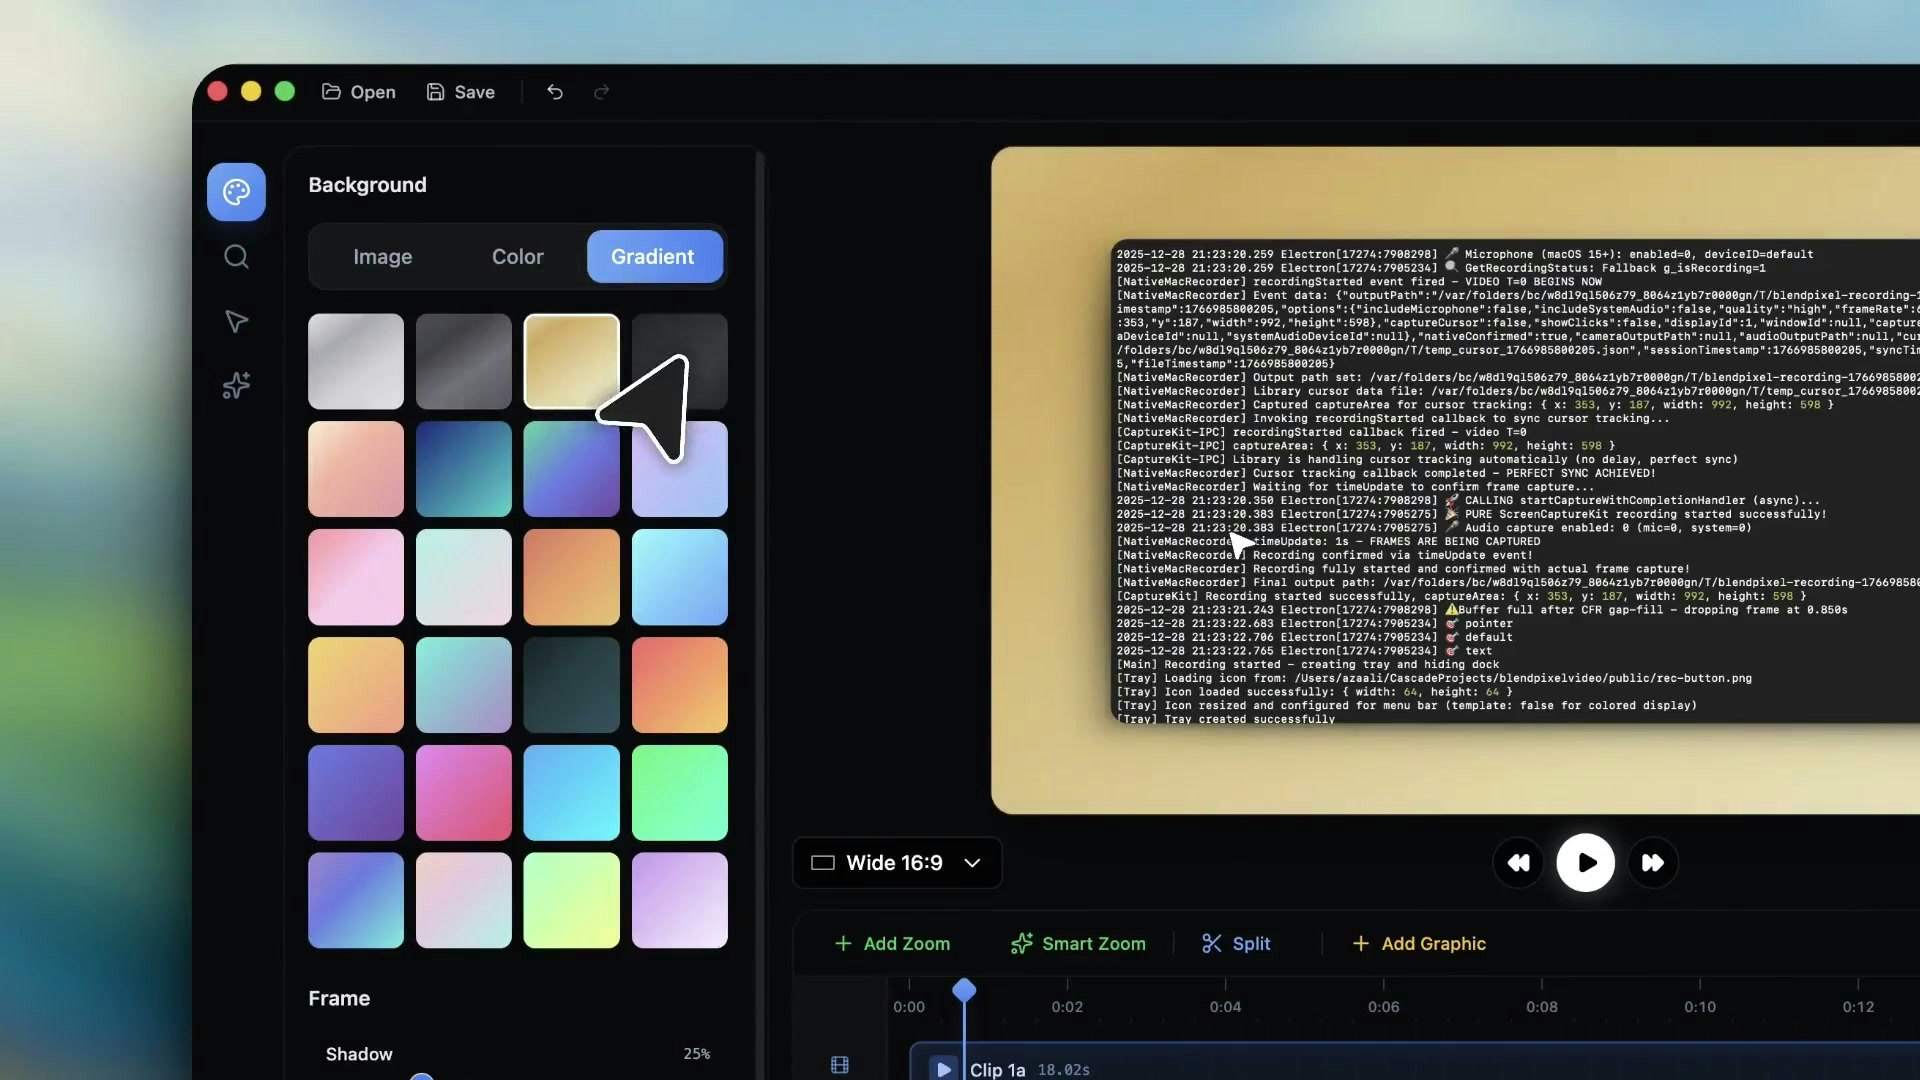This screenshot has width=1920, height=1080.
Task: Select the purple to aqua gradient swatch
Action: click(x=356, y=901)
